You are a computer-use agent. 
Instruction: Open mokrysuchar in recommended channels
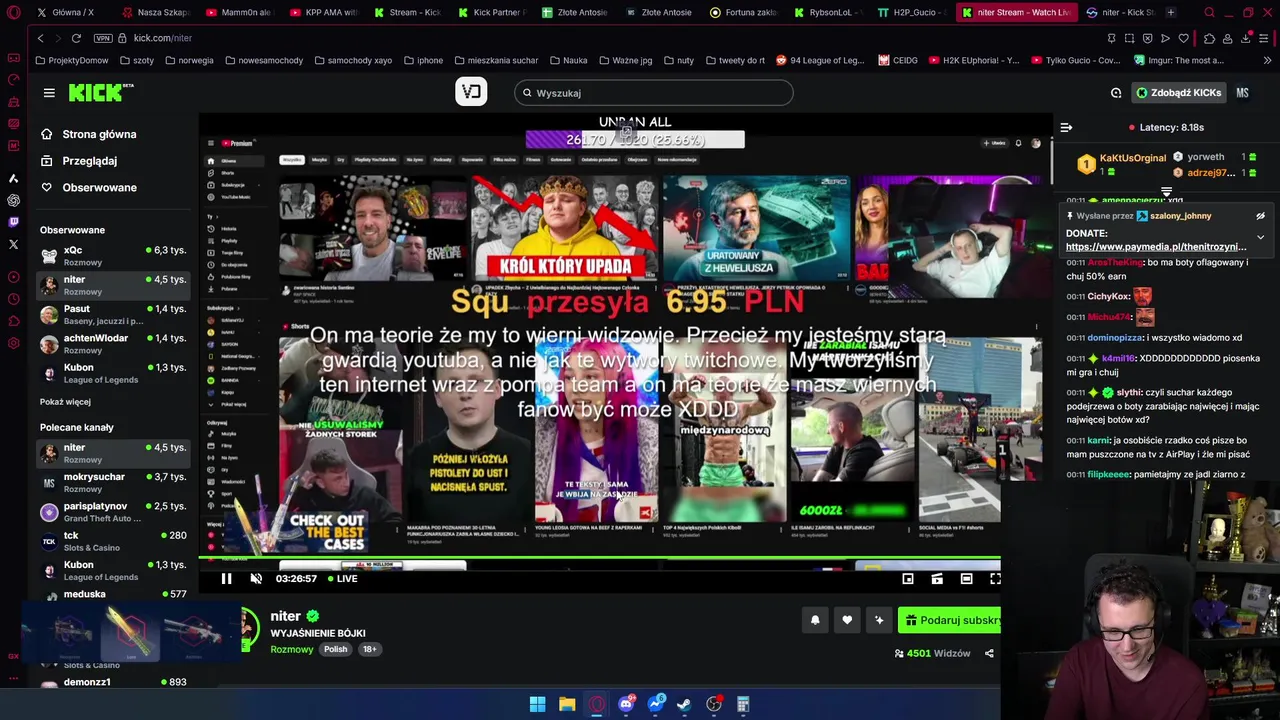coord(112,483)
